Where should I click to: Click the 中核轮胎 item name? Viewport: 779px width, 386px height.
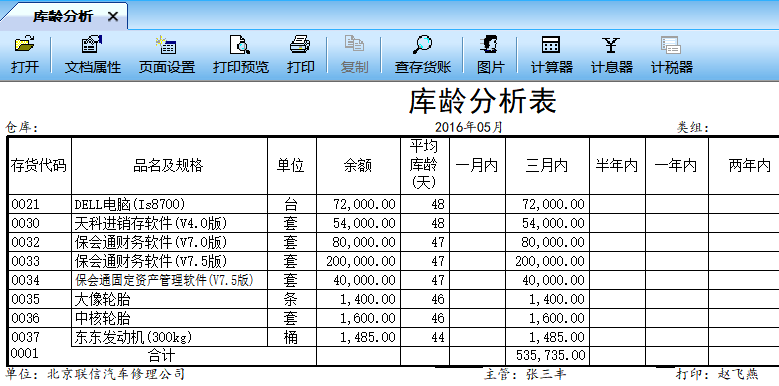coord(102,318)
